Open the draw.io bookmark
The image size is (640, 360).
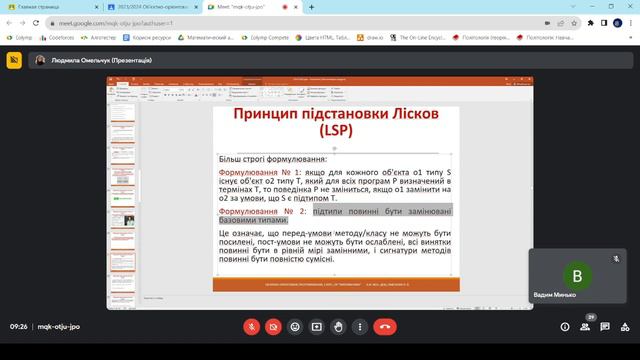pos(370,38)
